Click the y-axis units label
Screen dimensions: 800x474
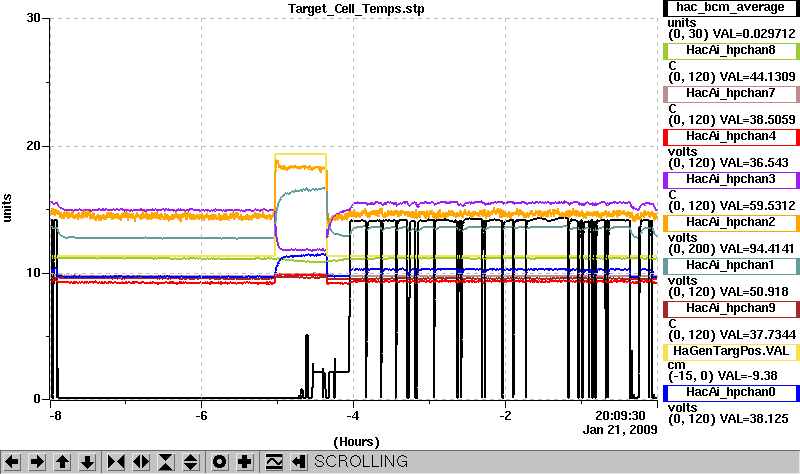pyautogui.click(x=7, y=208)
